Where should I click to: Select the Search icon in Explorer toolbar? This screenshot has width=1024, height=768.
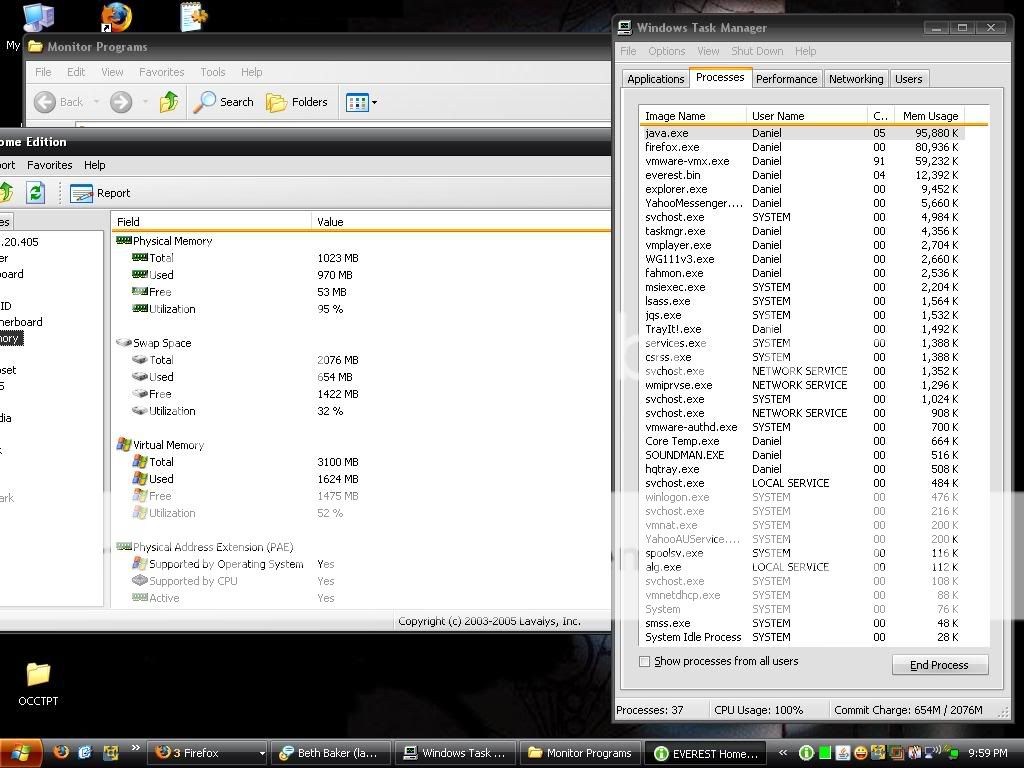click(x=224, y=101)
